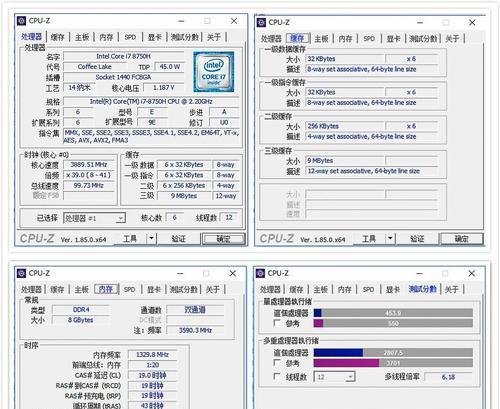Click the Intel Core i7 logo badge
500x409 pixels.
[214, 72]
